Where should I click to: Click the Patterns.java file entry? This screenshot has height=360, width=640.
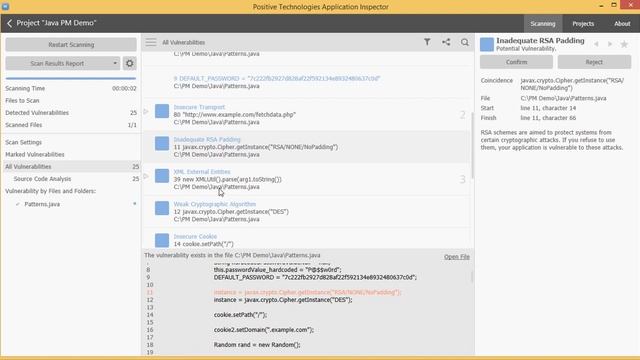(42, 204)
